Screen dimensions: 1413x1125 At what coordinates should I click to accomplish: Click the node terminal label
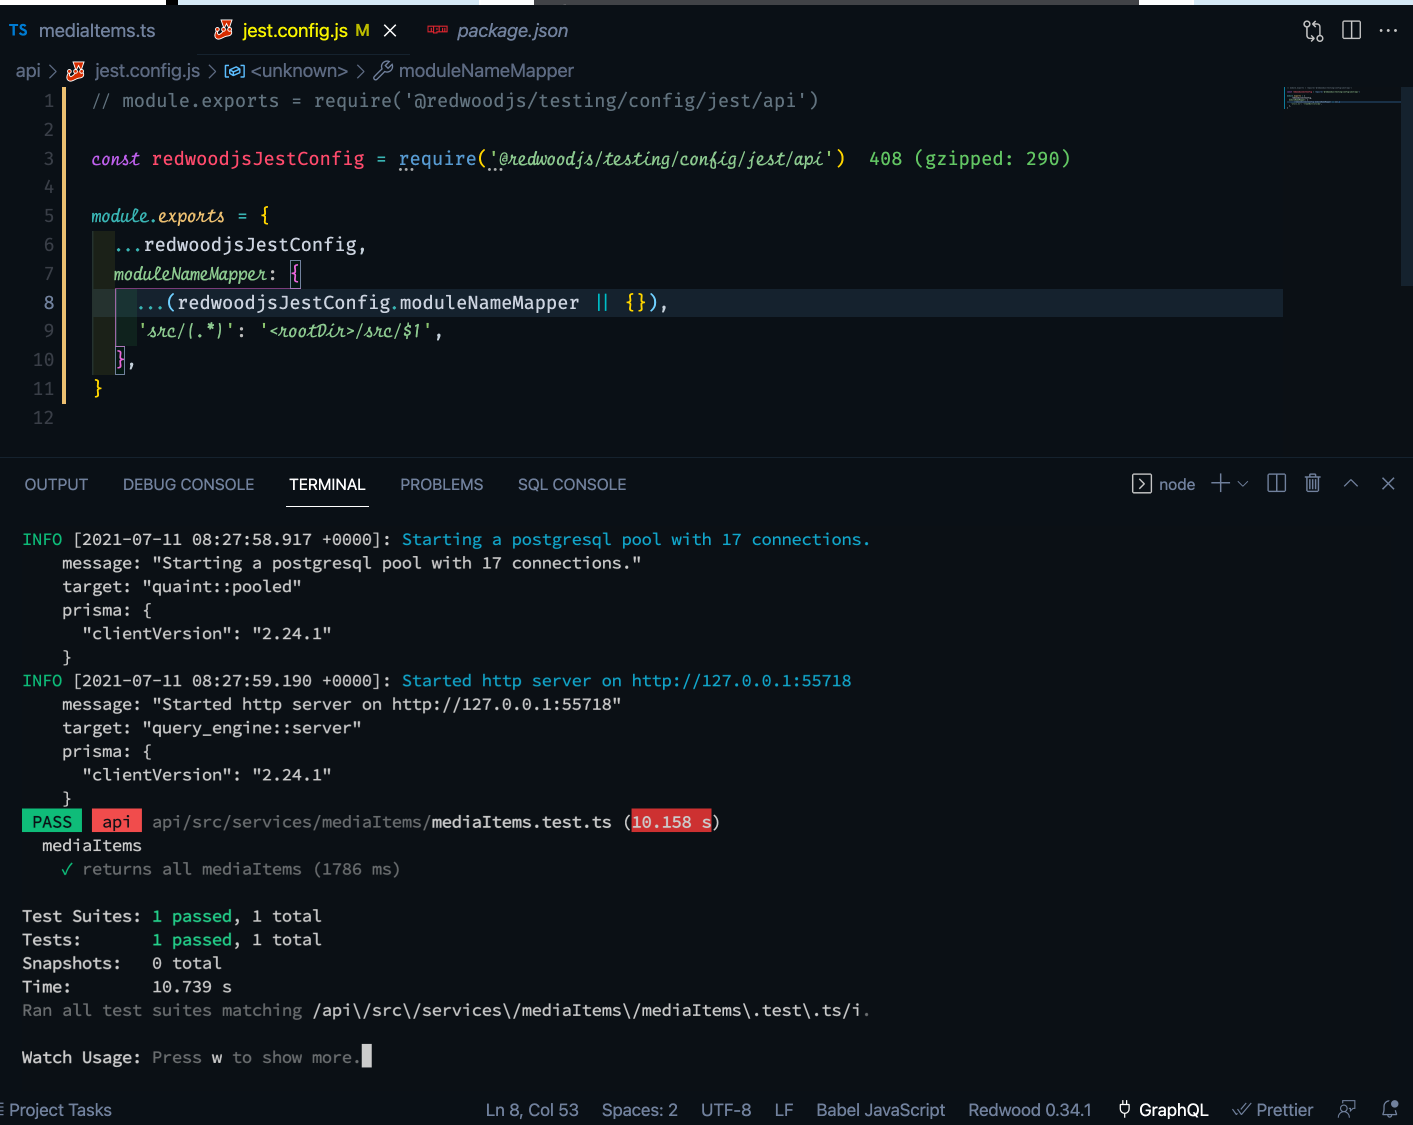point(1177,485)
